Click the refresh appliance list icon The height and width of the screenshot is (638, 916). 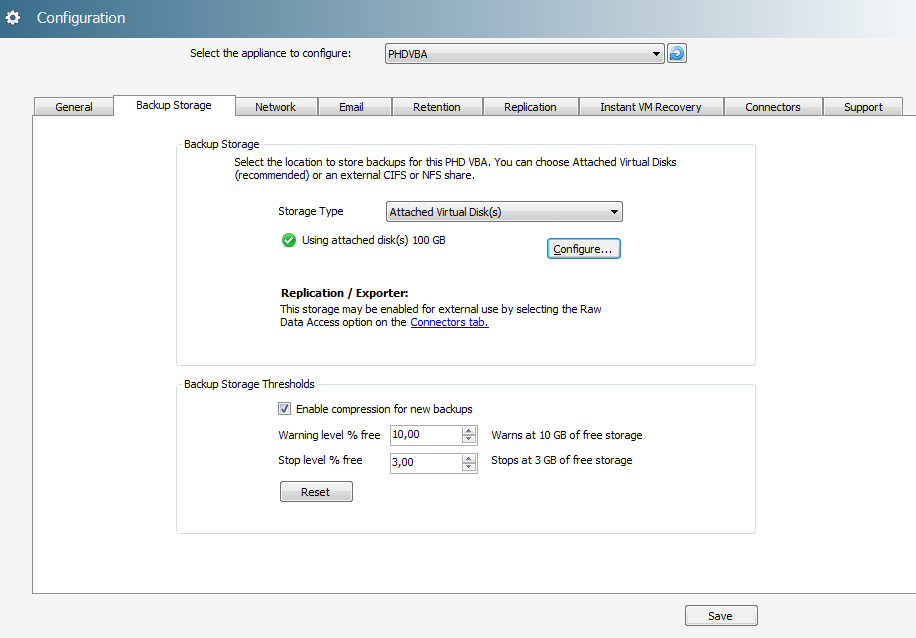coord(677,54)
